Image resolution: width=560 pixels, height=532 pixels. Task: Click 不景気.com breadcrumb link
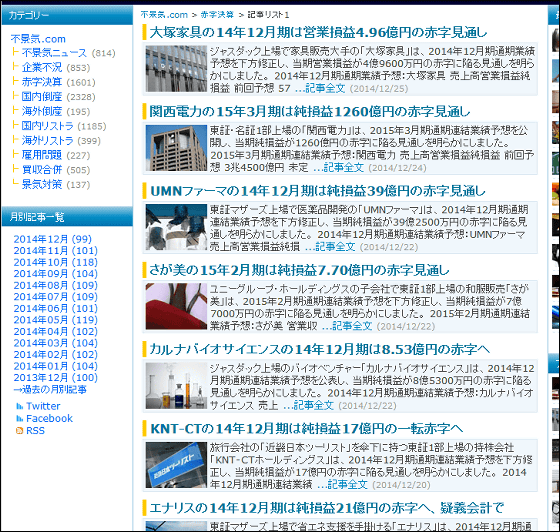click(x=164, y=15)
